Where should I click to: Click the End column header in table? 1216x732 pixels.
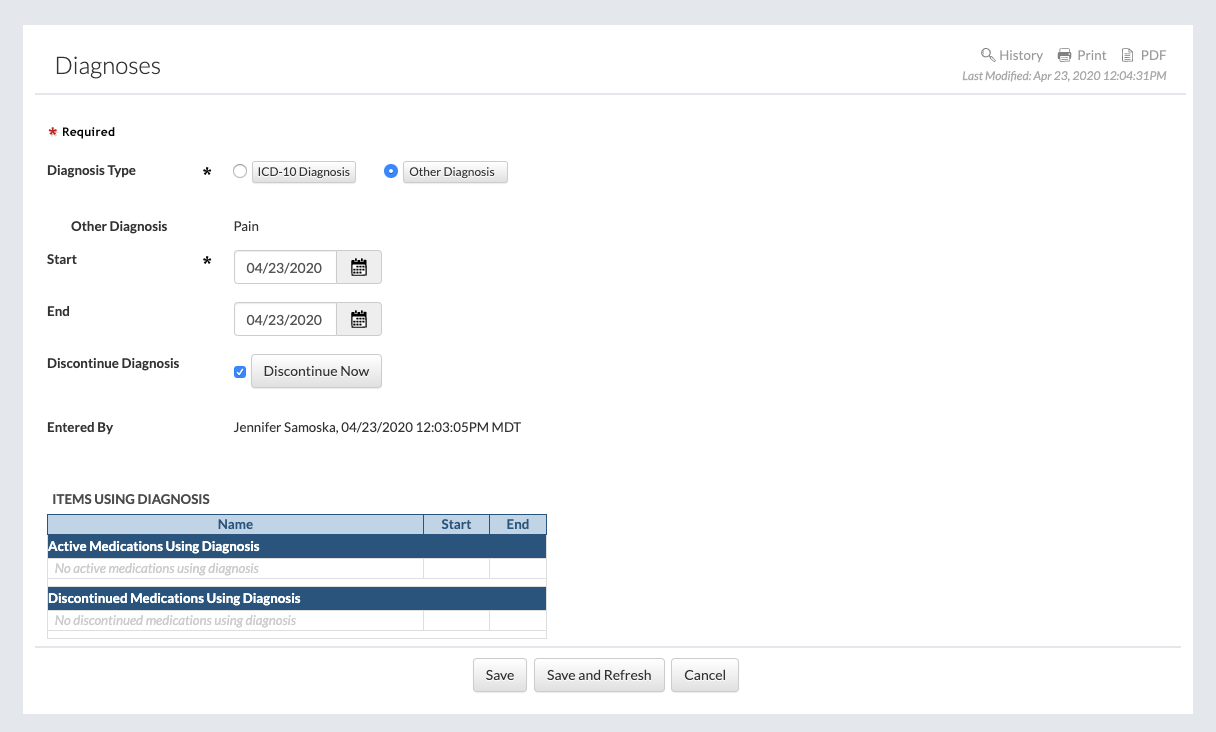click(517, 524)
